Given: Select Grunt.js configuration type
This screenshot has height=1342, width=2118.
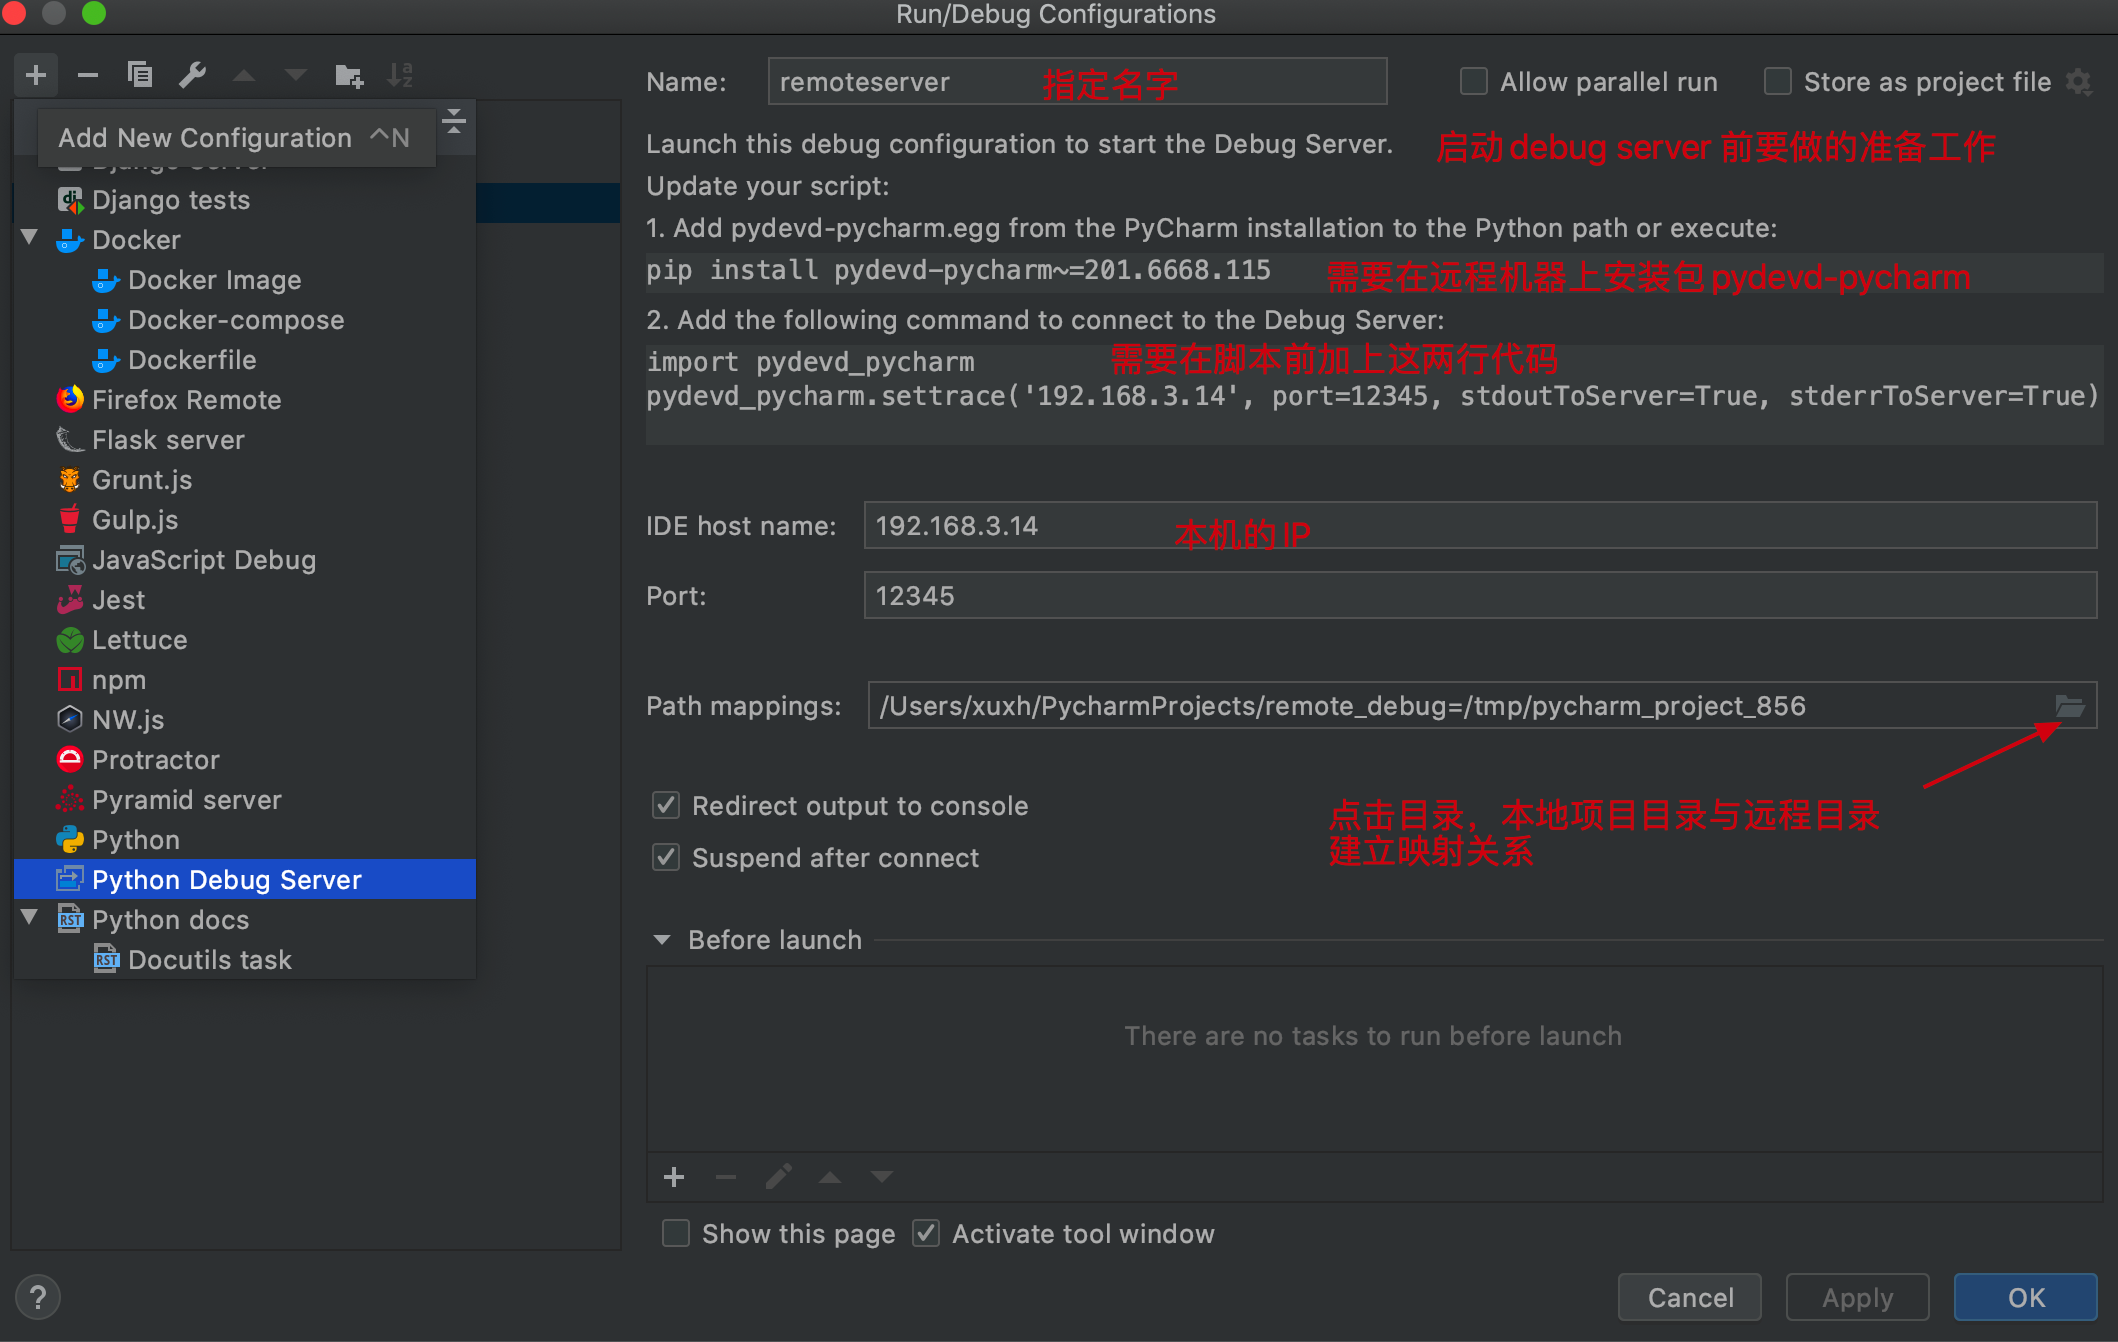Looking at the screenshot, I should (x=245, y=480).
